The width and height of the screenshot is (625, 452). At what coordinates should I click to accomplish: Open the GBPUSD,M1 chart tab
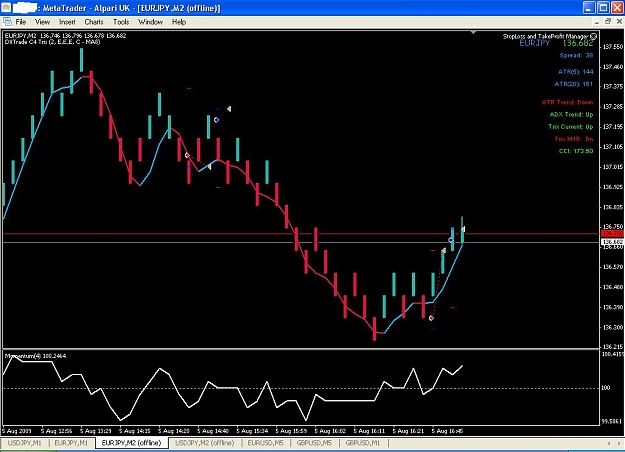(x=363, y=443)
